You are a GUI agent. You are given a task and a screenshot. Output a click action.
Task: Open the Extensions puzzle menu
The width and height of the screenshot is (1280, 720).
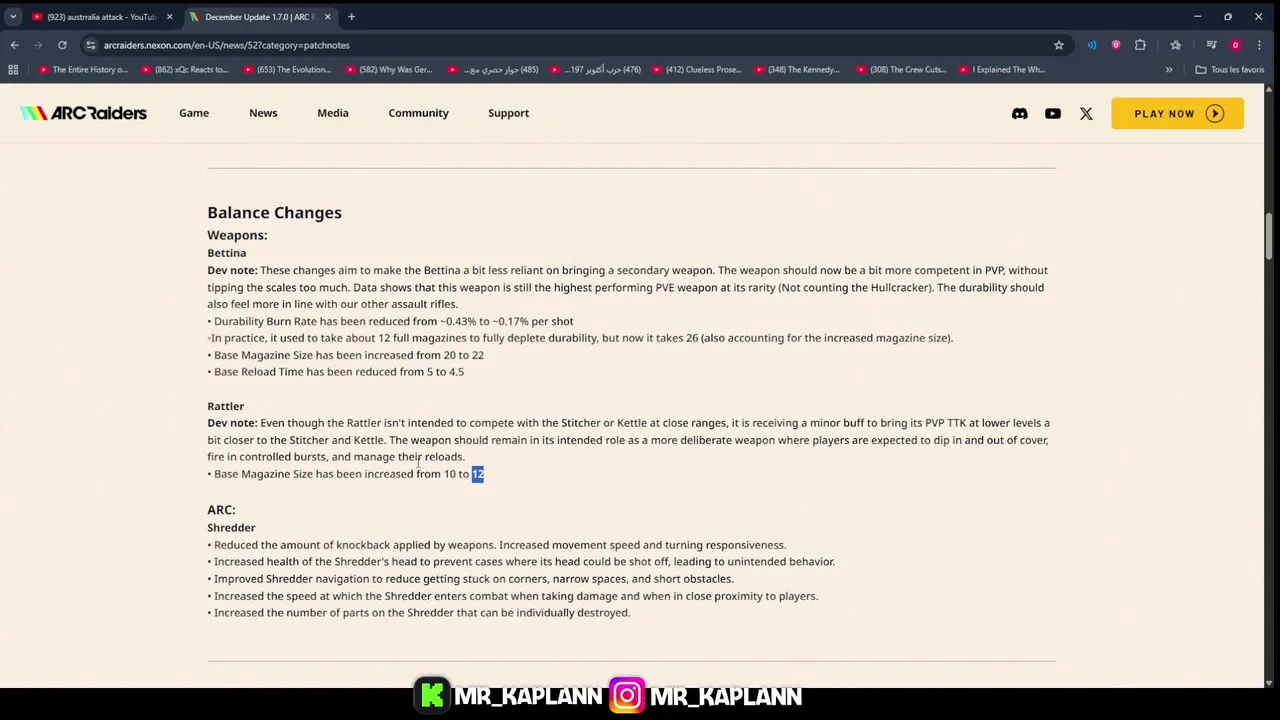click(1140, 45)
